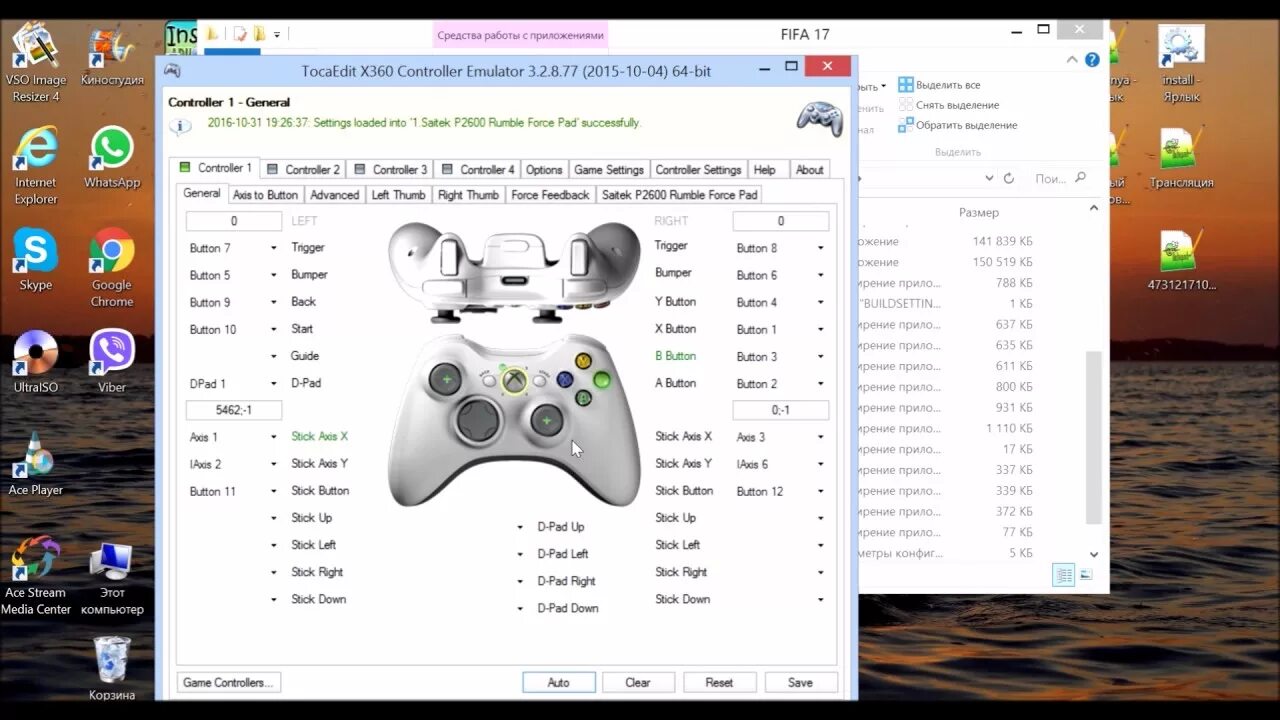Switch to details view in FIFA 17 window
This screenshot has width=1280, height=720.
(1064, 575)
